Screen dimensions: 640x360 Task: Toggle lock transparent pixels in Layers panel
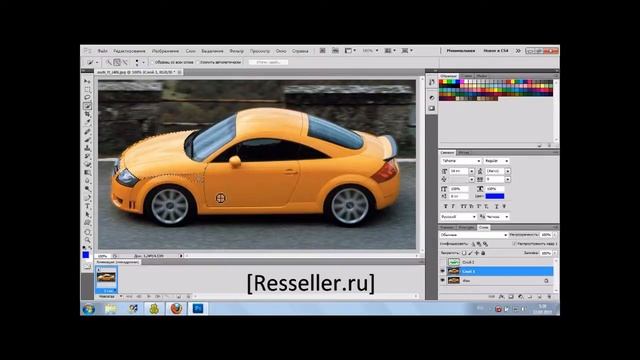coord(464,253)
